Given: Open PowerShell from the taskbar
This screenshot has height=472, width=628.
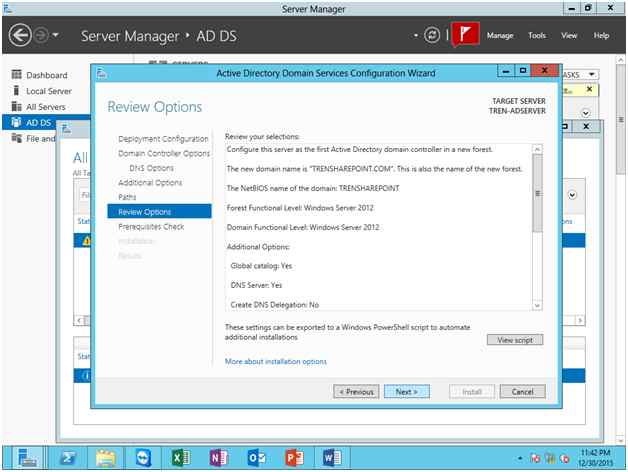Looking at the screenshot, I should [x=68, y=458].
